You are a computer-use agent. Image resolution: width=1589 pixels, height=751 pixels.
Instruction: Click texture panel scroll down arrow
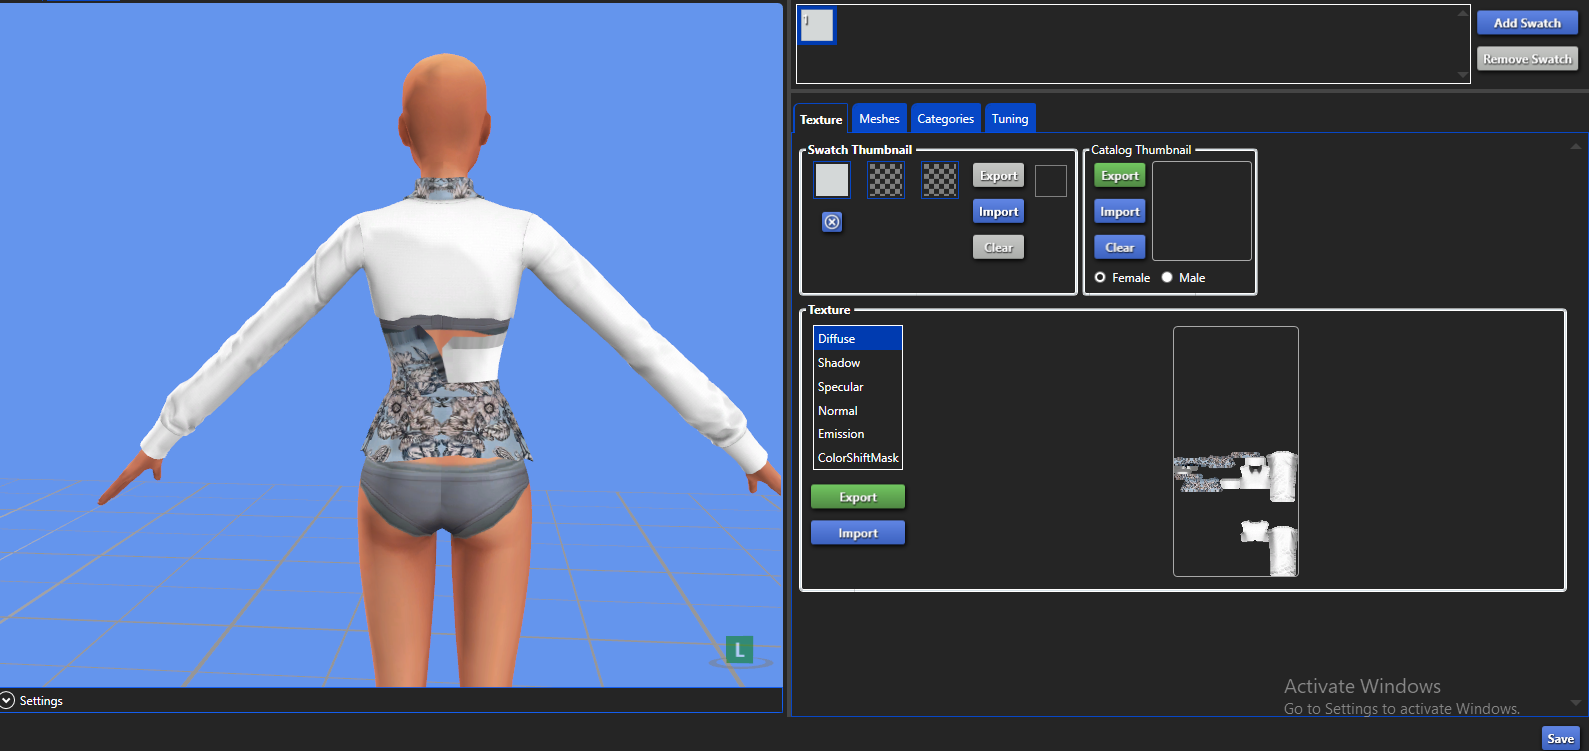[x=1576, y=703]
